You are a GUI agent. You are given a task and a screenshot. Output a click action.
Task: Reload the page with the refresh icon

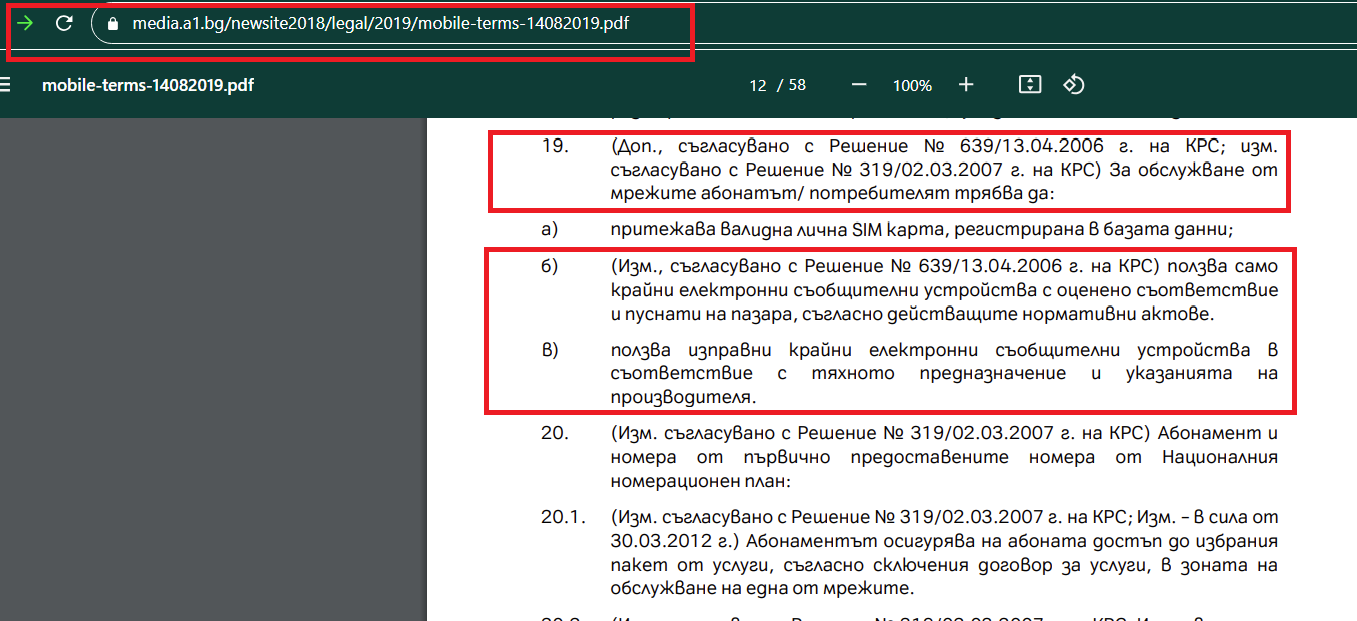(64, 23)
